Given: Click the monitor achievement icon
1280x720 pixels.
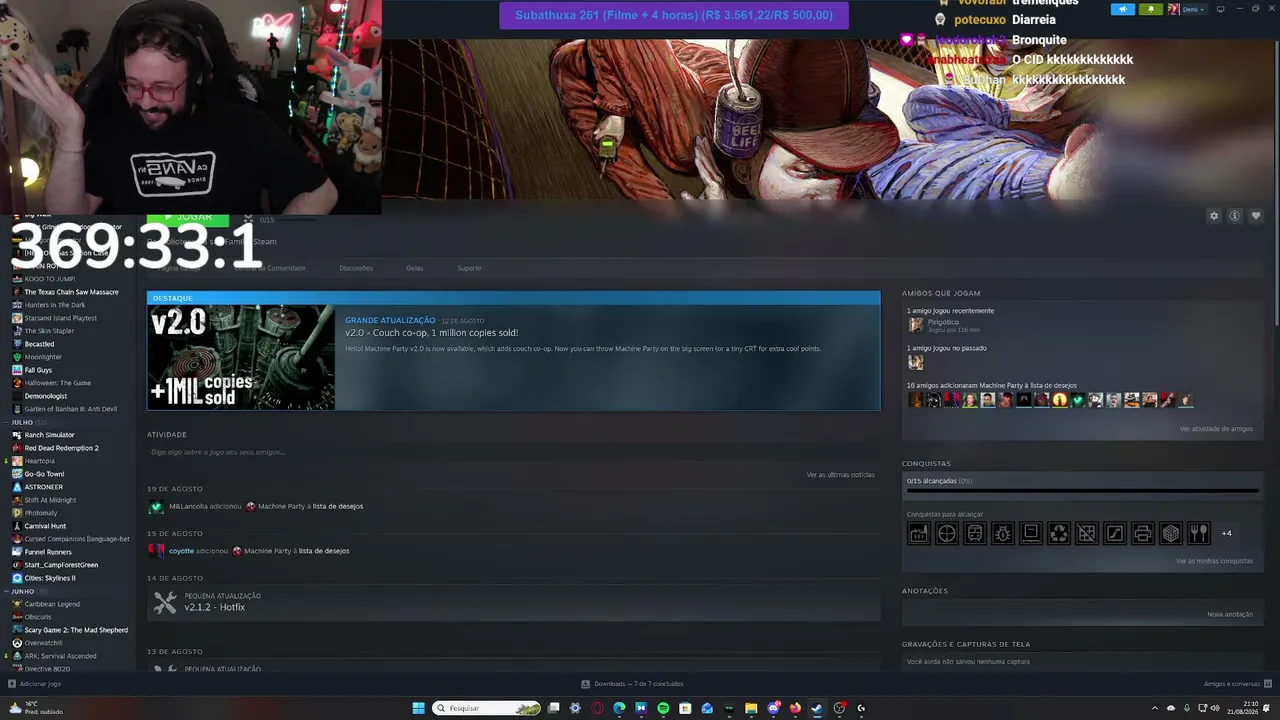Looking at the screenshot, I should 1030,533.
